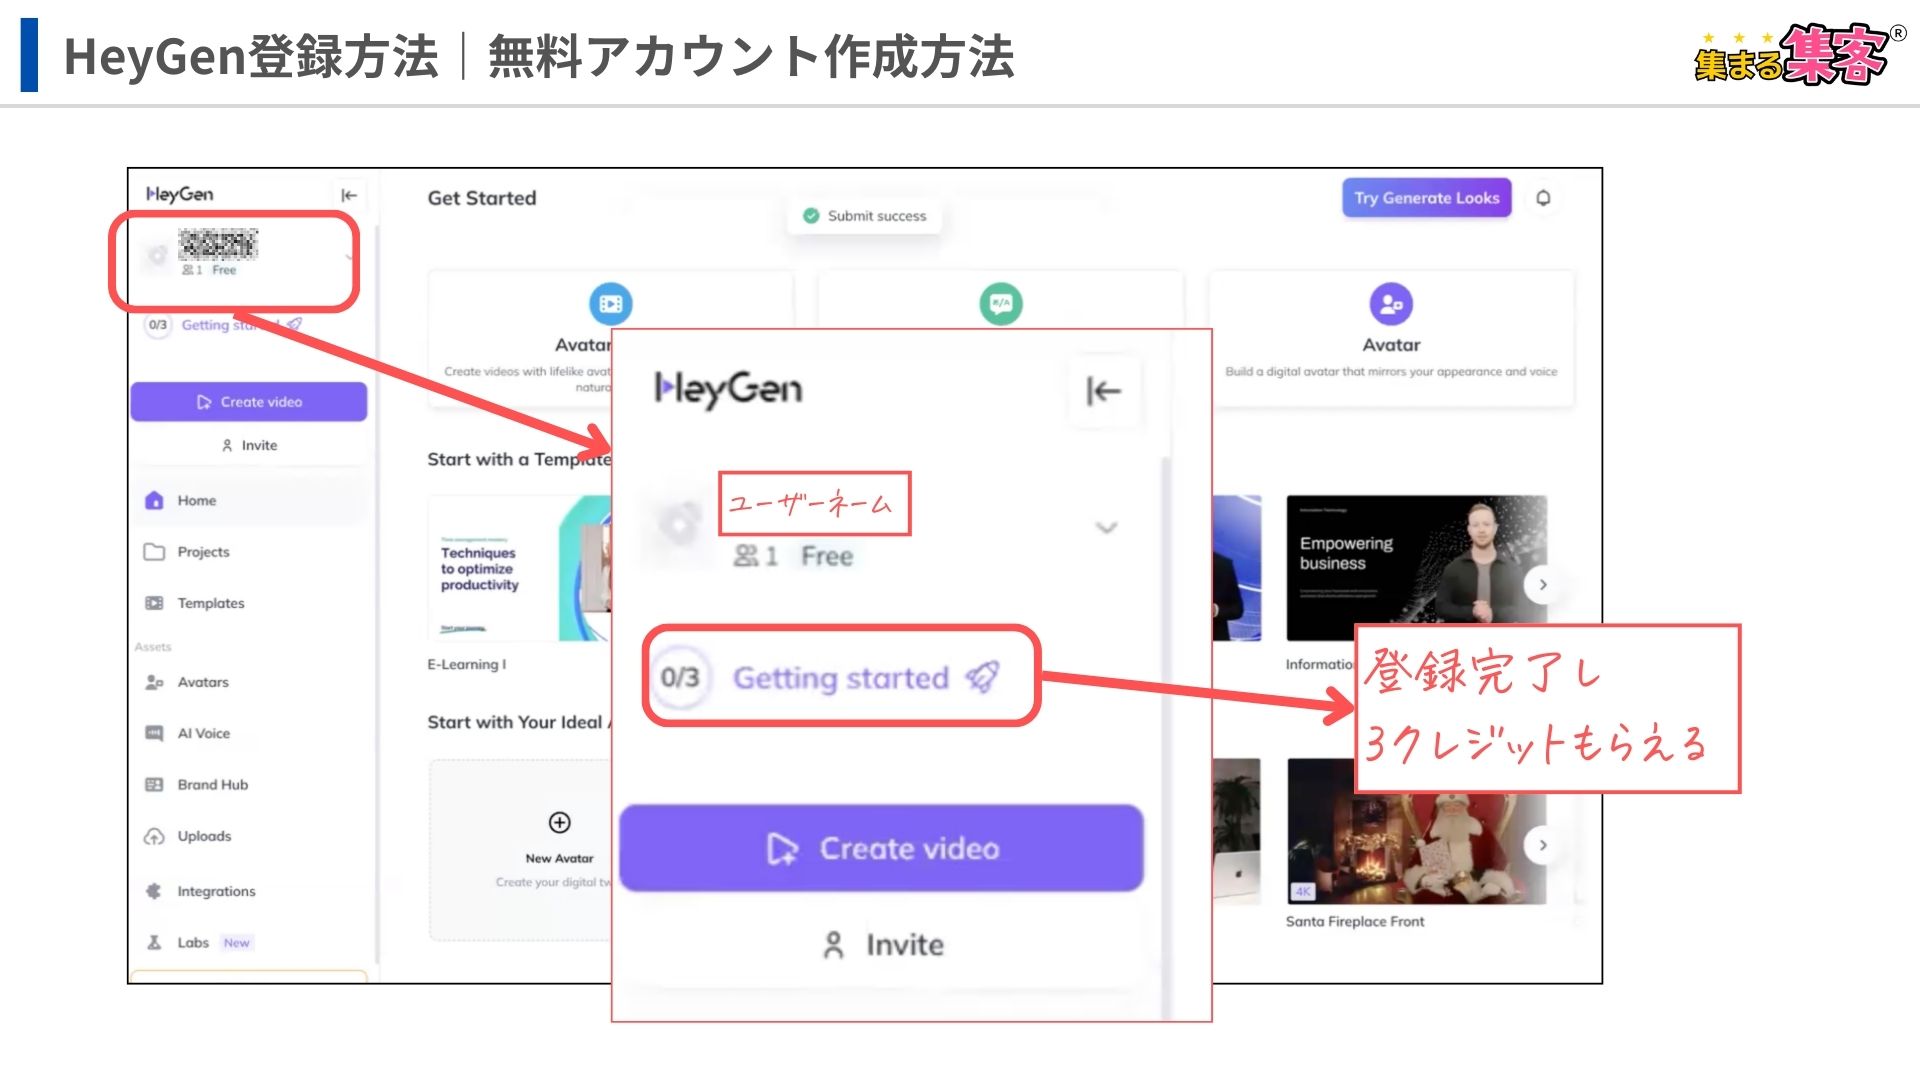Click the Uploads cloud icon
The height and width of the screenshot is (1080, 1920).
pyautogui.click(x=154, y=836)
